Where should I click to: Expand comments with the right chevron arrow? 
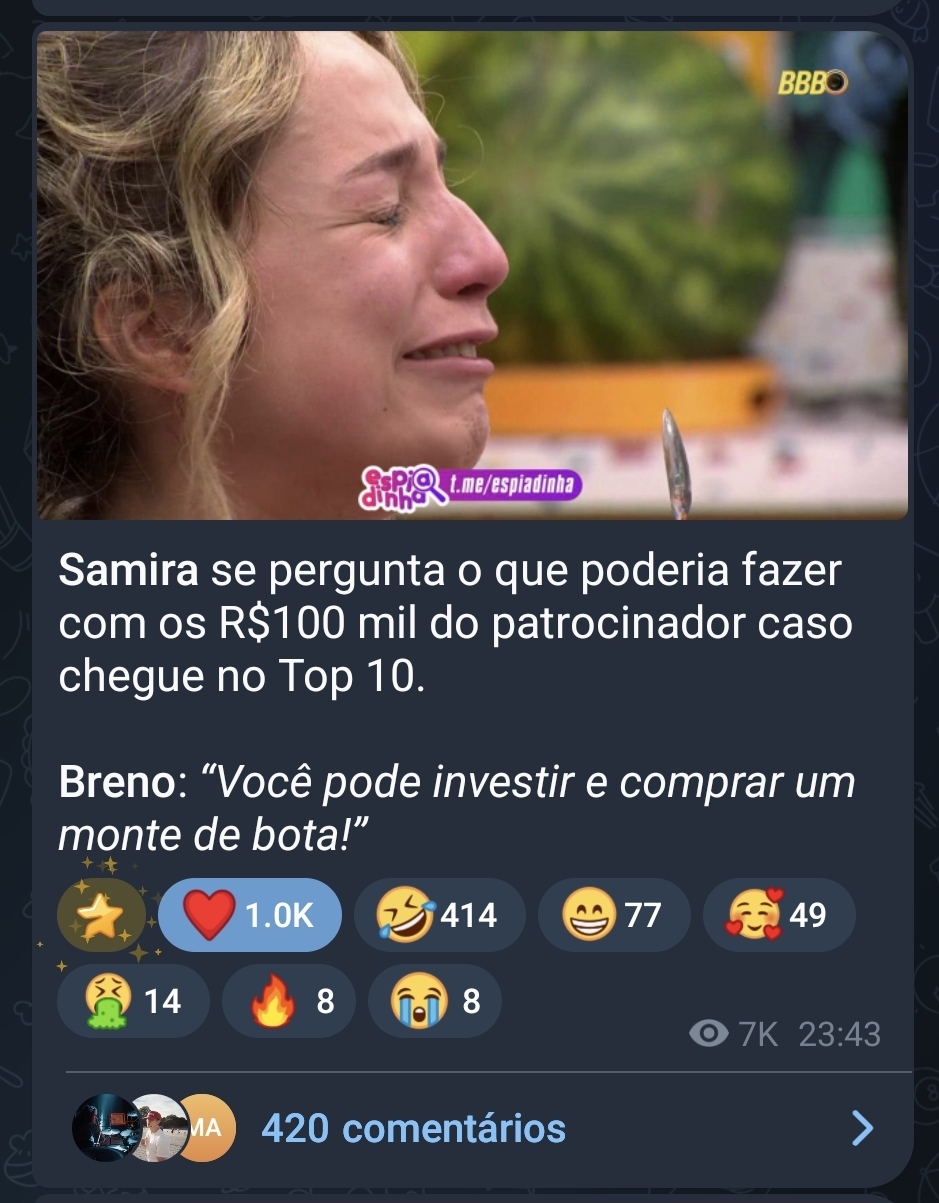[x=861, y=1129]
